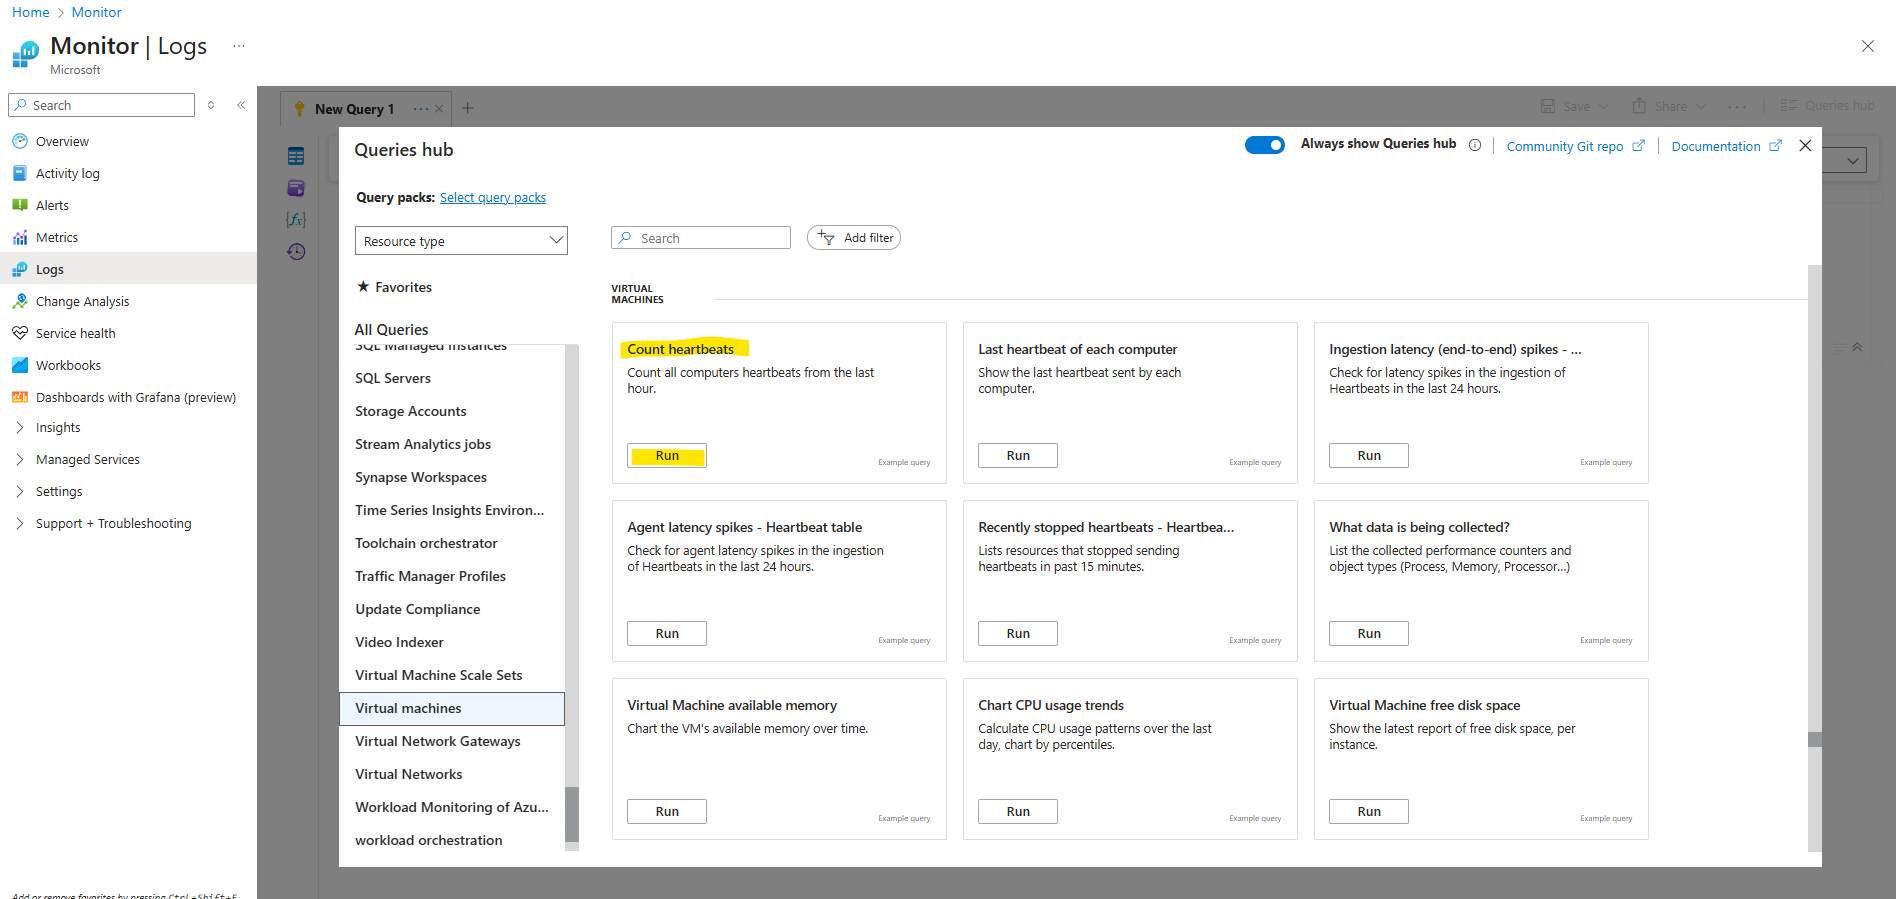Select Storage Accounts category
The height and width of the screenshot is (899, 1896).
pyautogui.click(x=411, y=411)
